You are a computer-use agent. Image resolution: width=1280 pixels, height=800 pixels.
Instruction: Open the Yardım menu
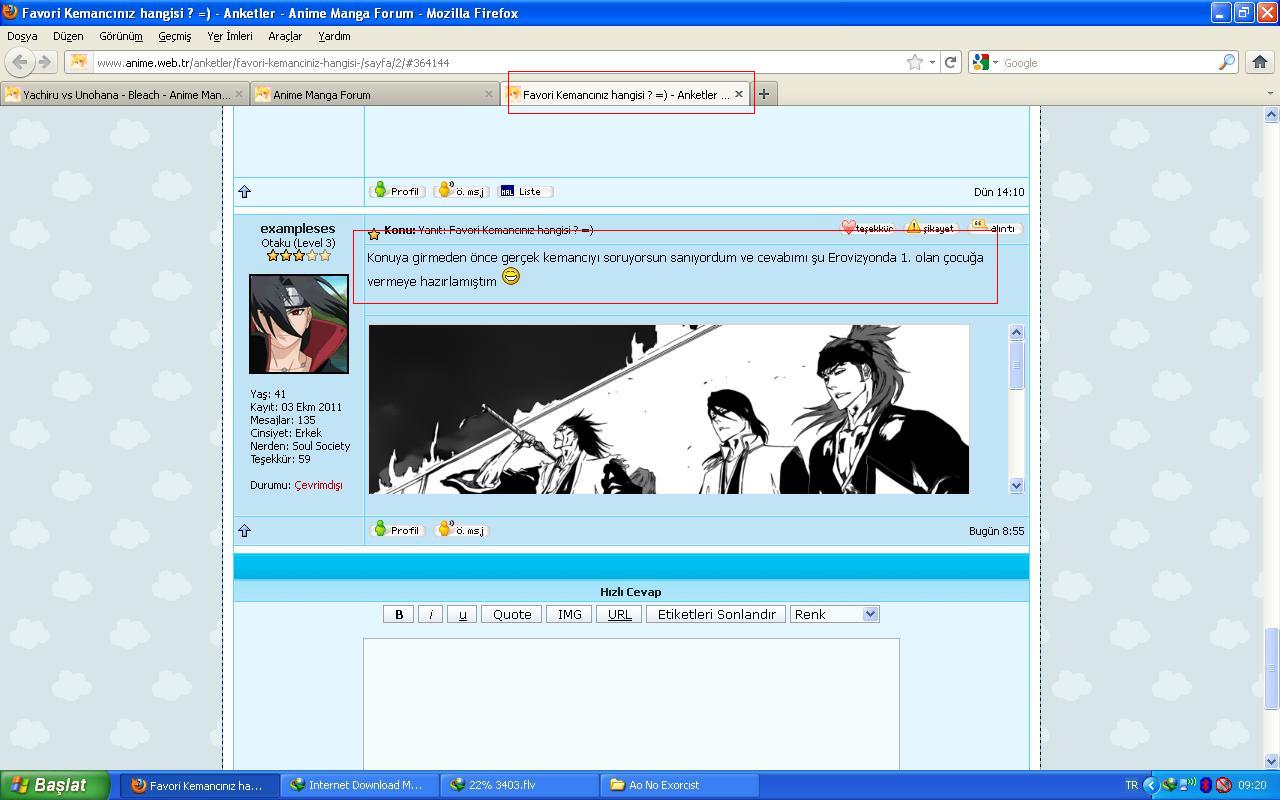(334, 36)
